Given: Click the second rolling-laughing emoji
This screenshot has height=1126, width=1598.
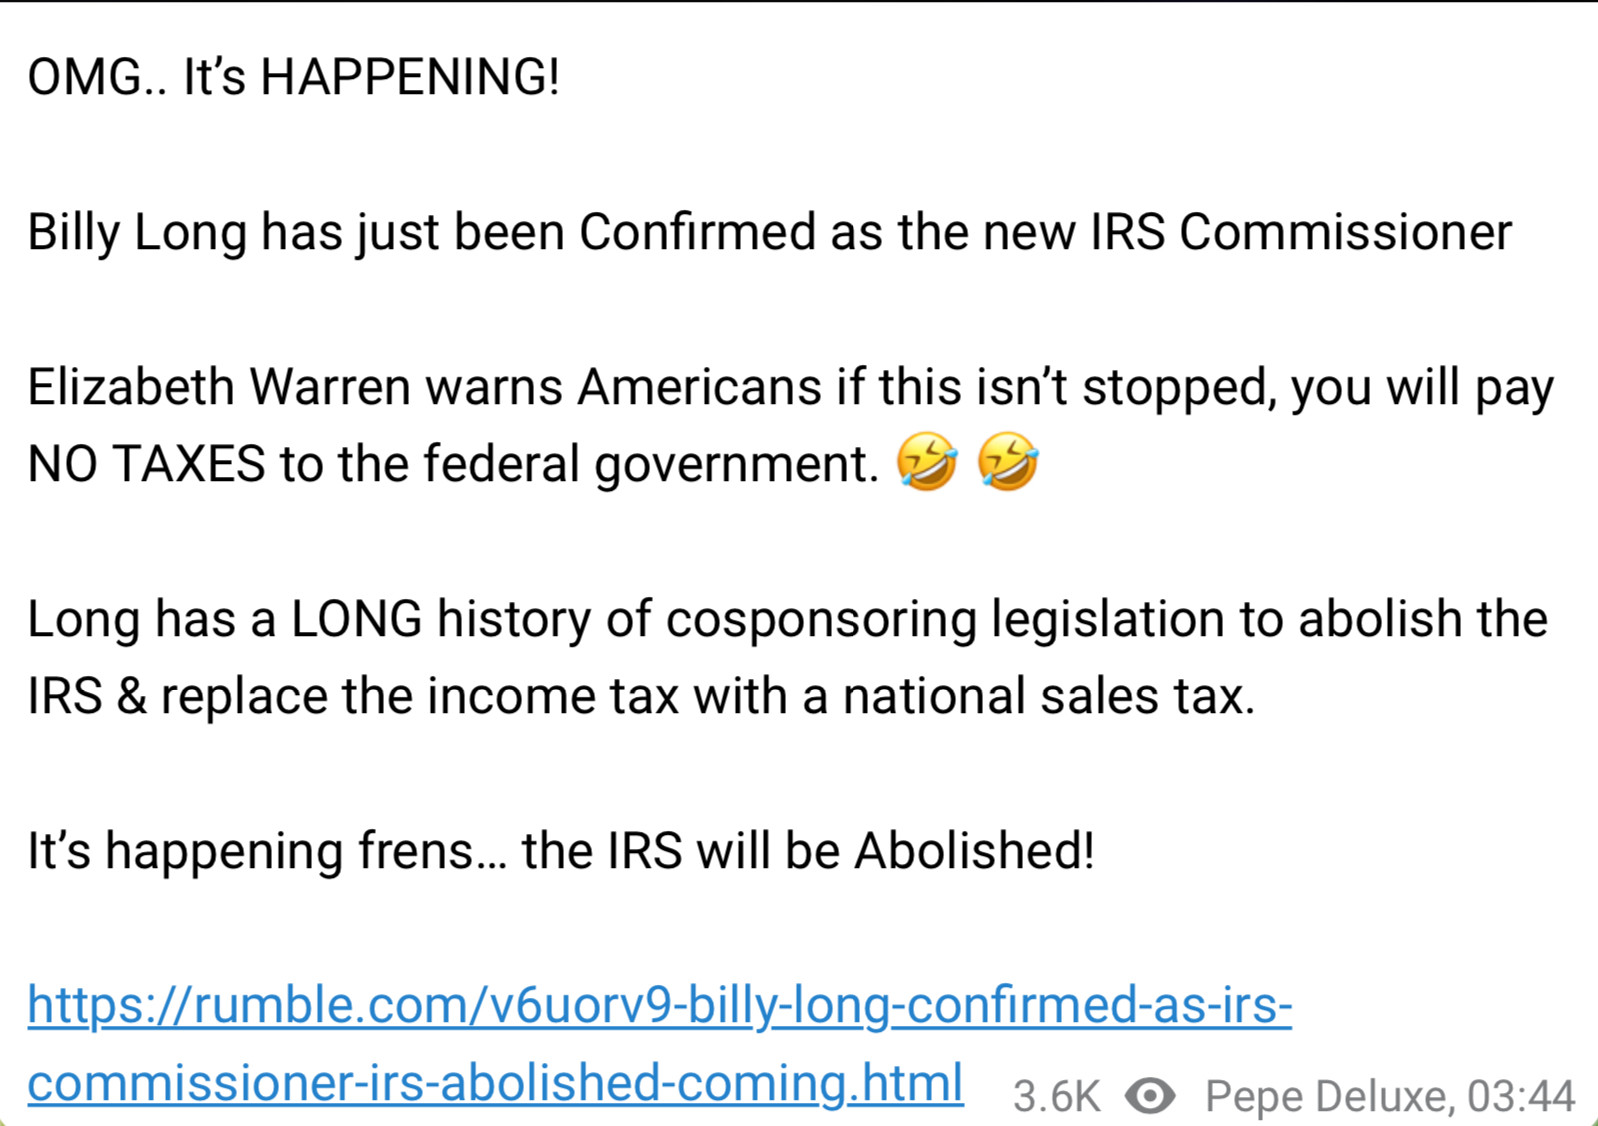Looking at the screenshot, I should tap(1007, 462).
